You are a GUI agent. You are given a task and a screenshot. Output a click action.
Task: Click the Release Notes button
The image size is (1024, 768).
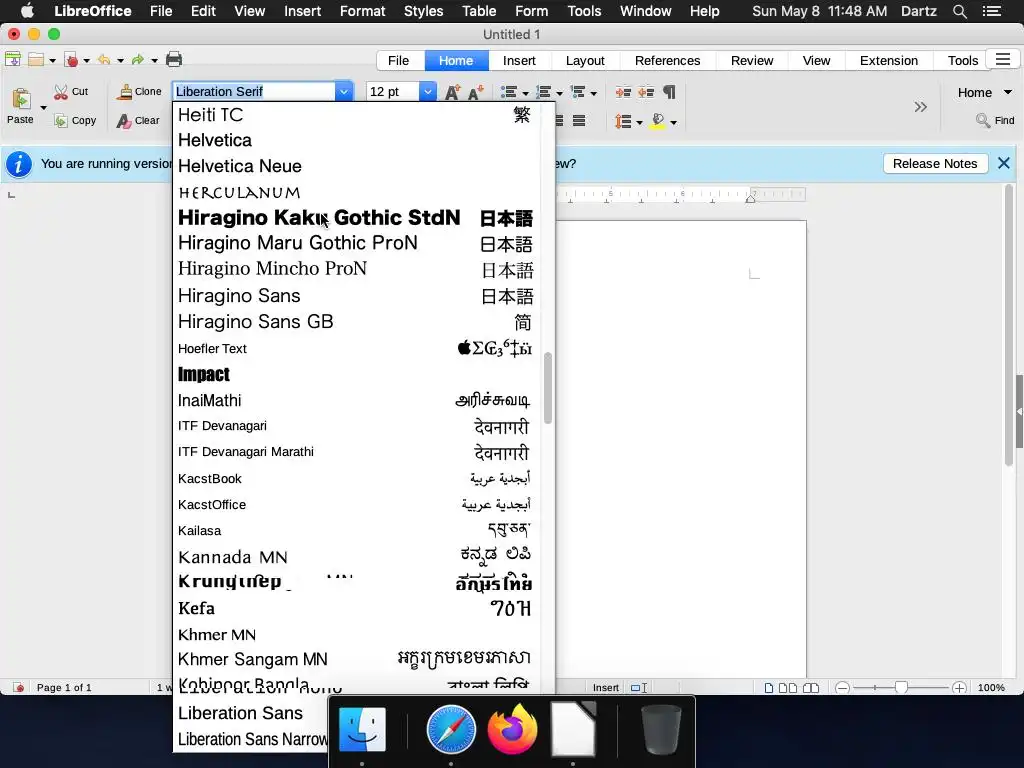coord(935,163)
